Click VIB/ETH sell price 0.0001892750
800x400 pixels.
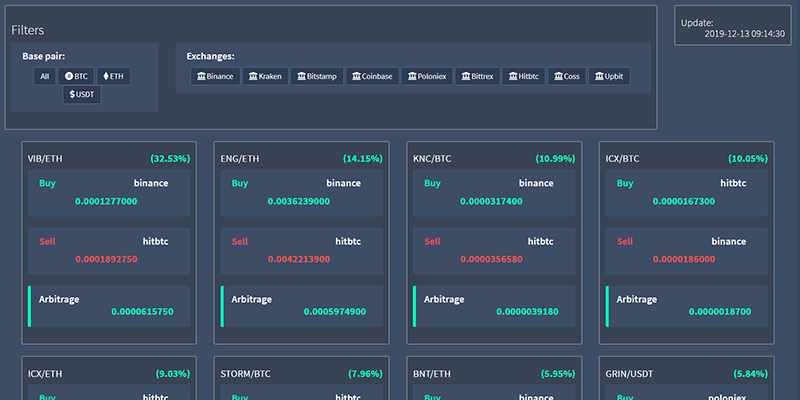pos(106,259)
